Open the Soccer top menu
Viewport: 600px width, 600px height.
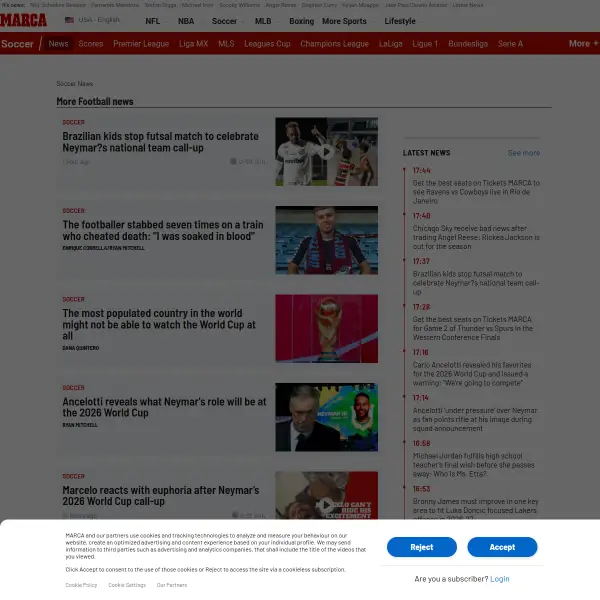(x=224, y=21)
